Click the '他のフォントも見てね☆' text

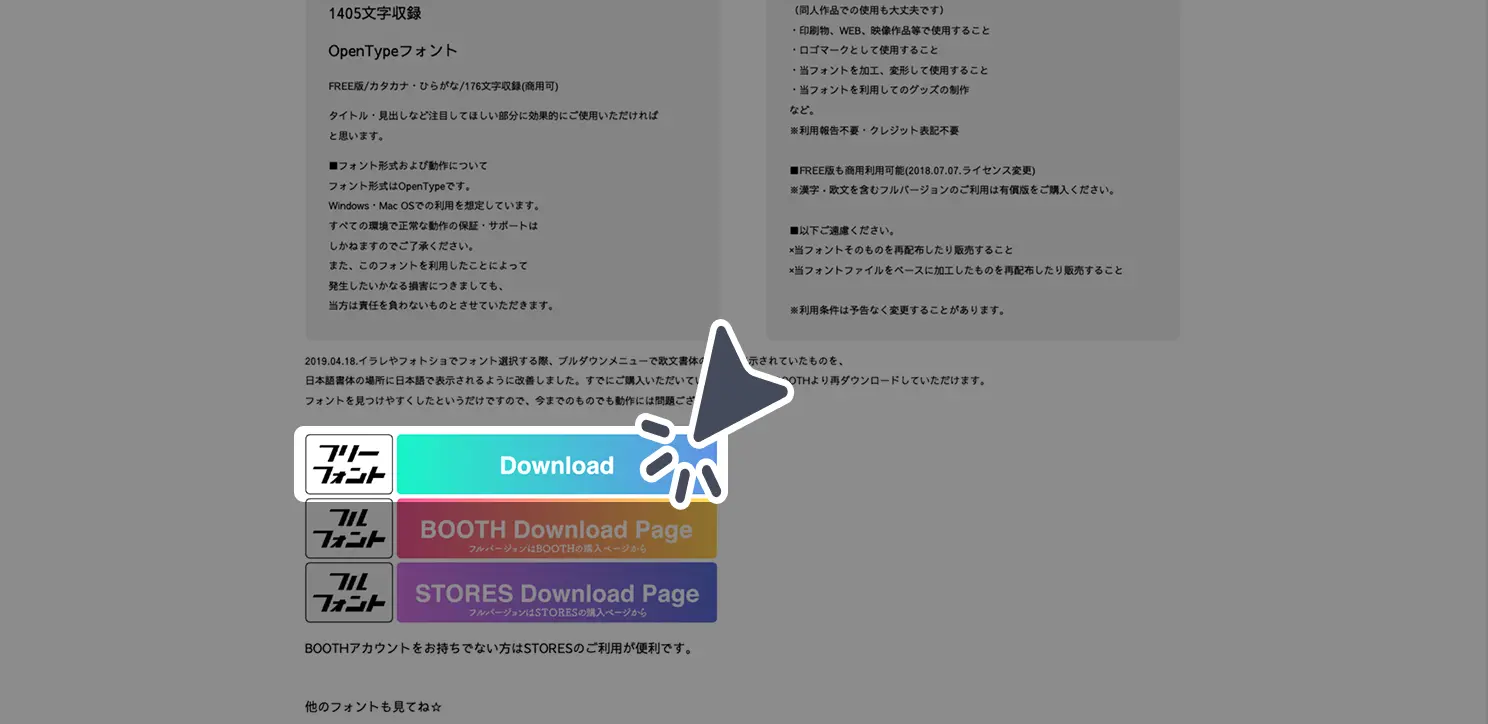coord(373,707)
